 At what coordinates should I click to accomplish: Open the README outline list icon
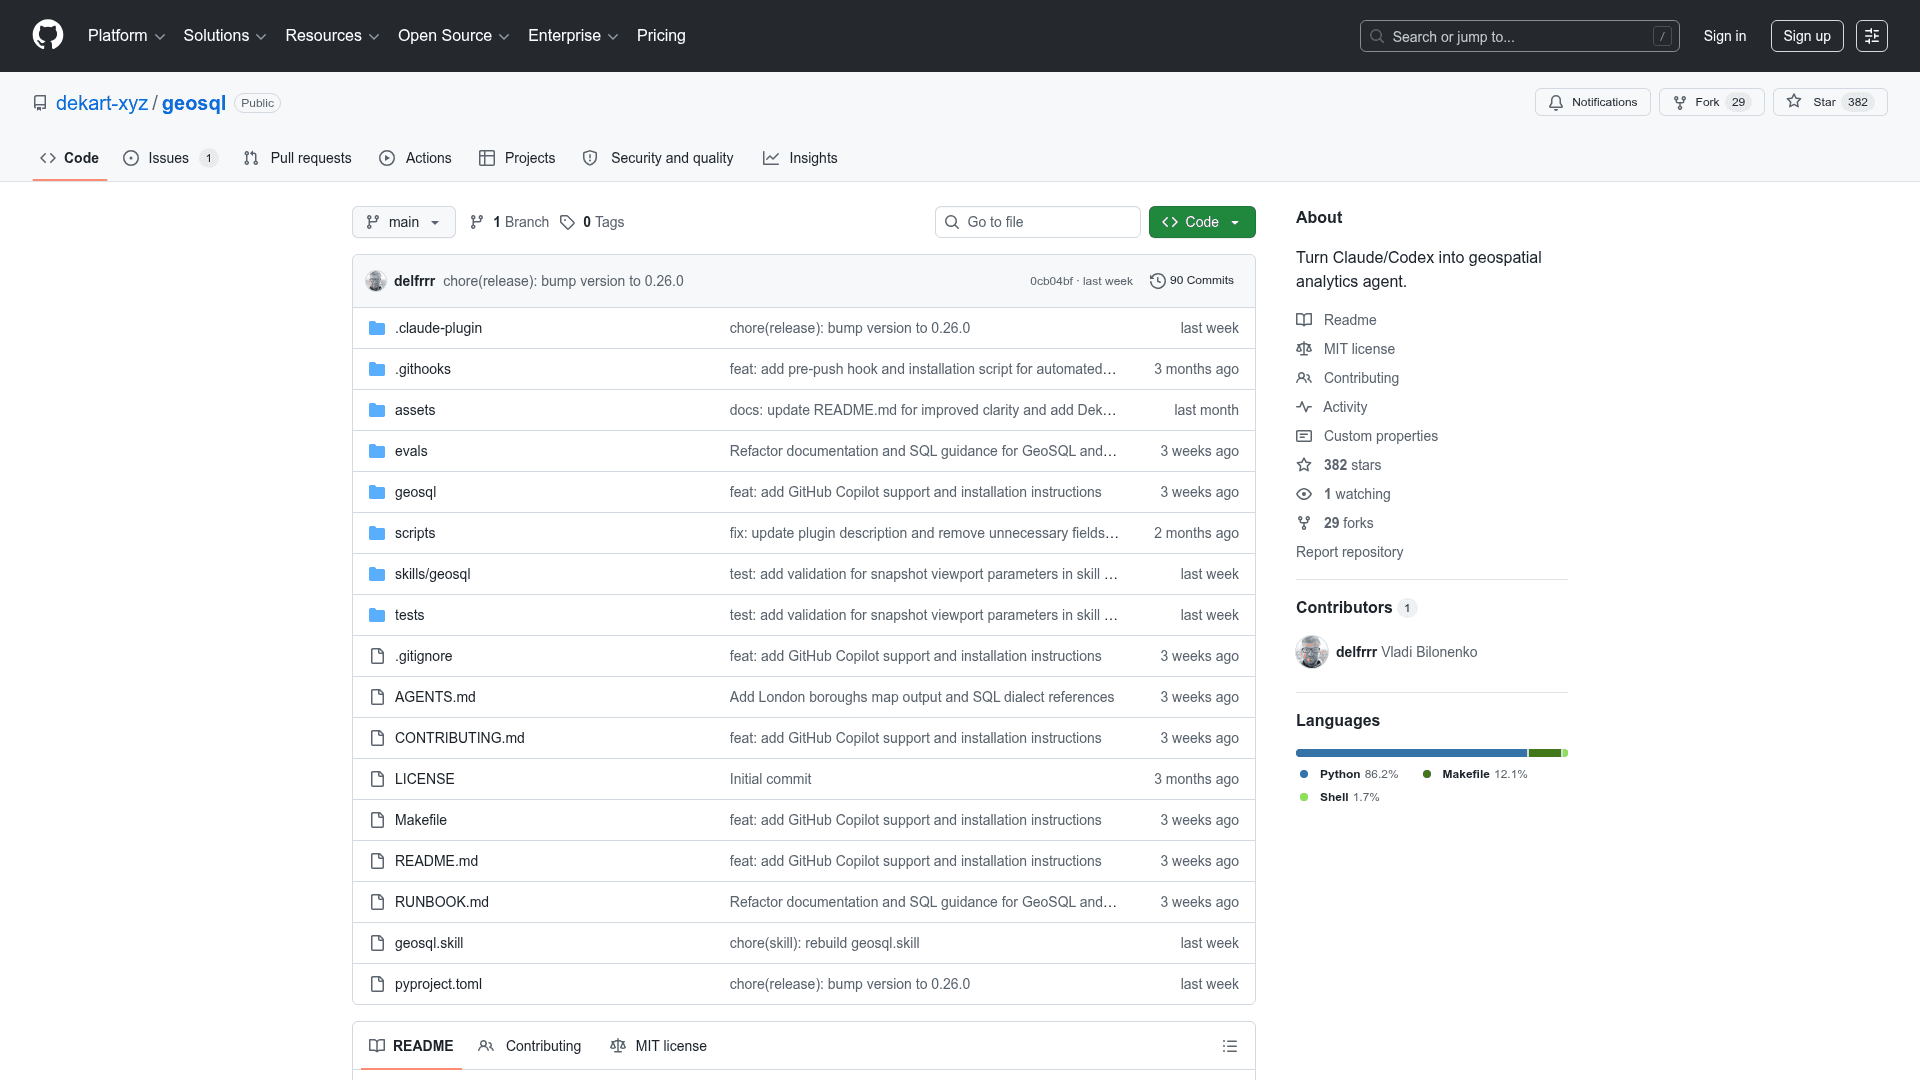(x=1229, y=1046)
